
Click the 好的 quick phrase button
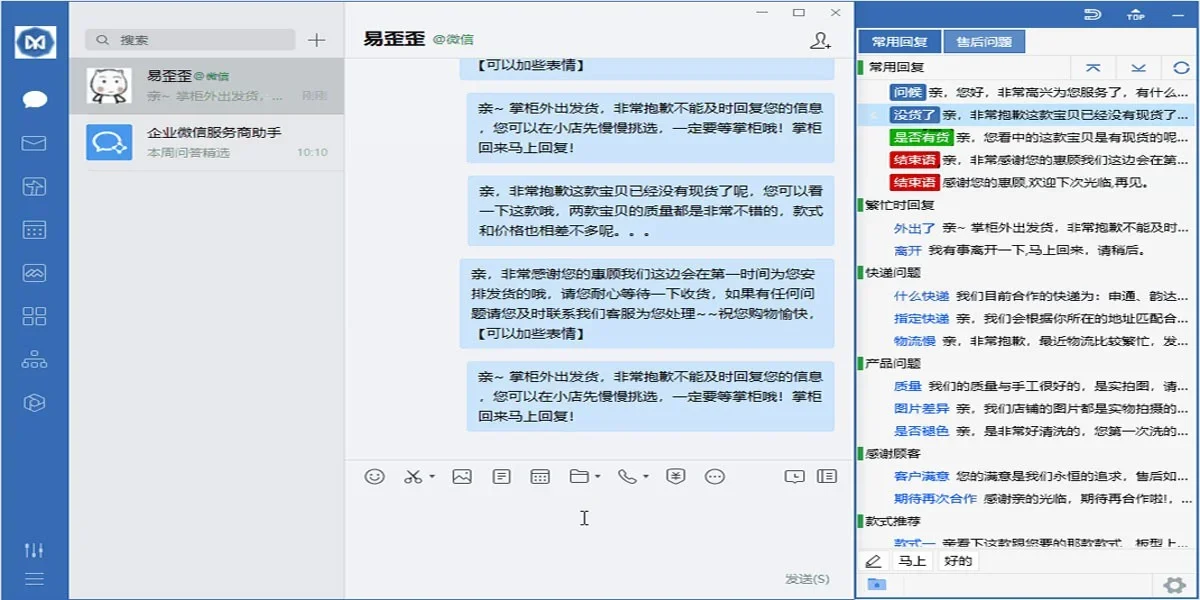point(958,561)
